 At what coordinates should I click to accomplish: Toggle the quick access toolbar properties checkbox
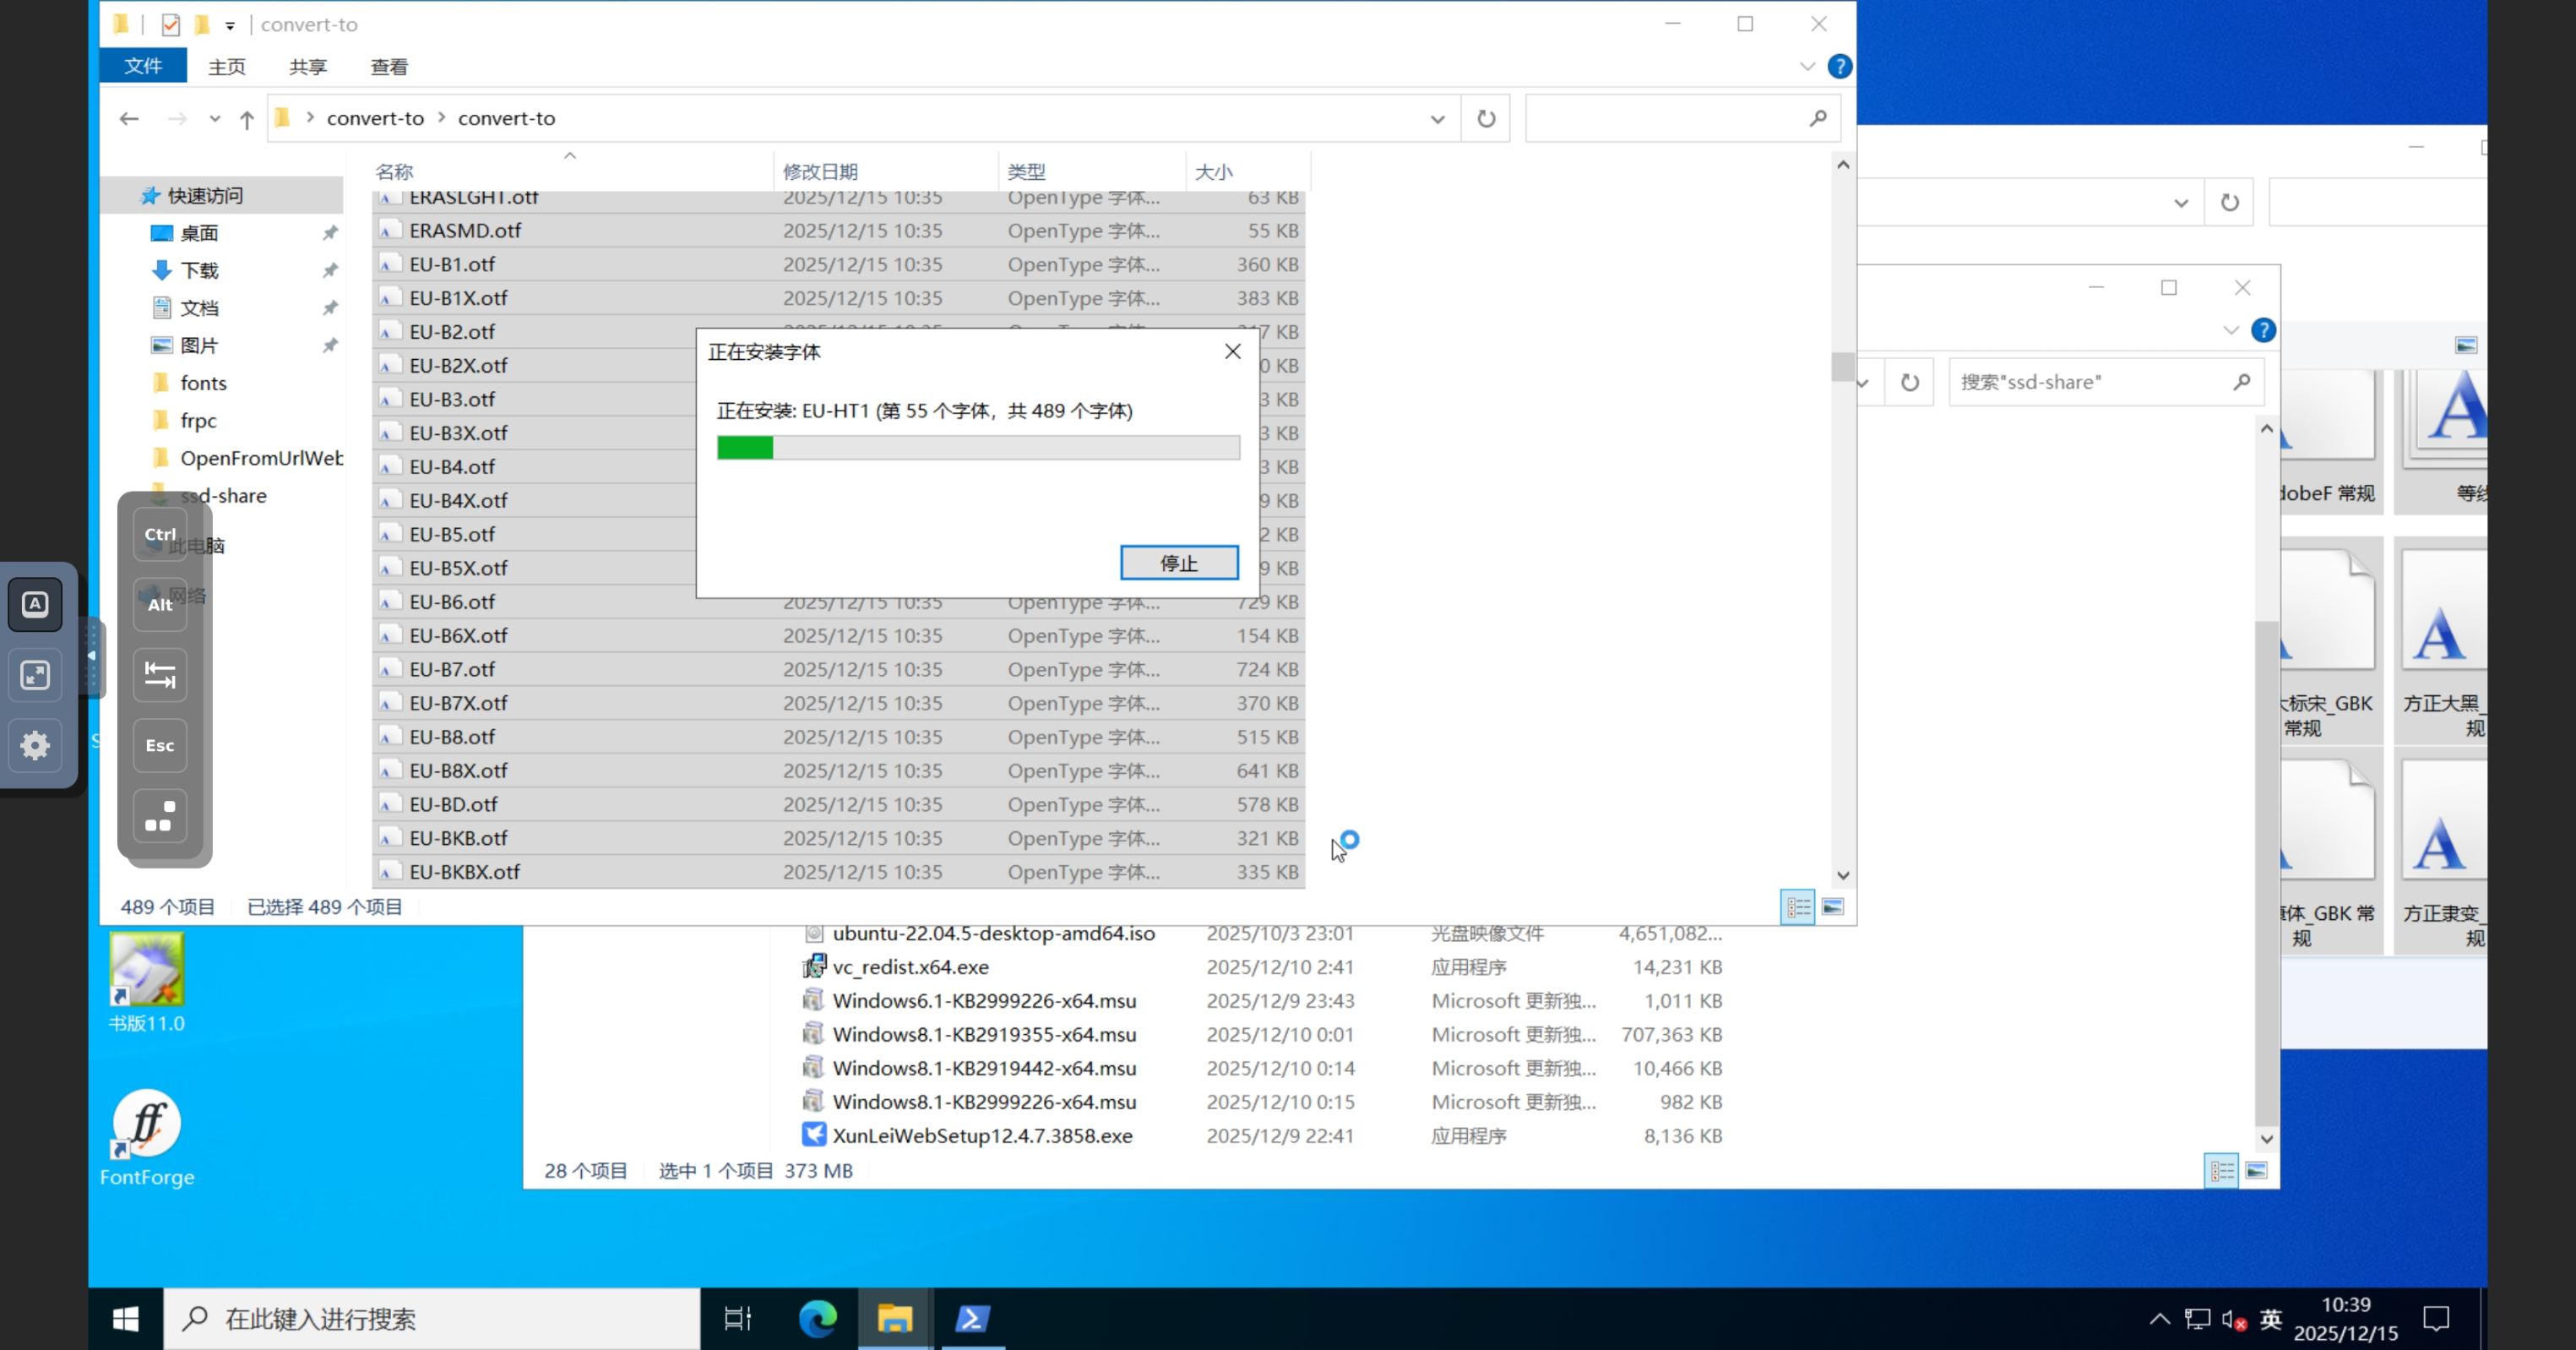click(x=171, y=24)
